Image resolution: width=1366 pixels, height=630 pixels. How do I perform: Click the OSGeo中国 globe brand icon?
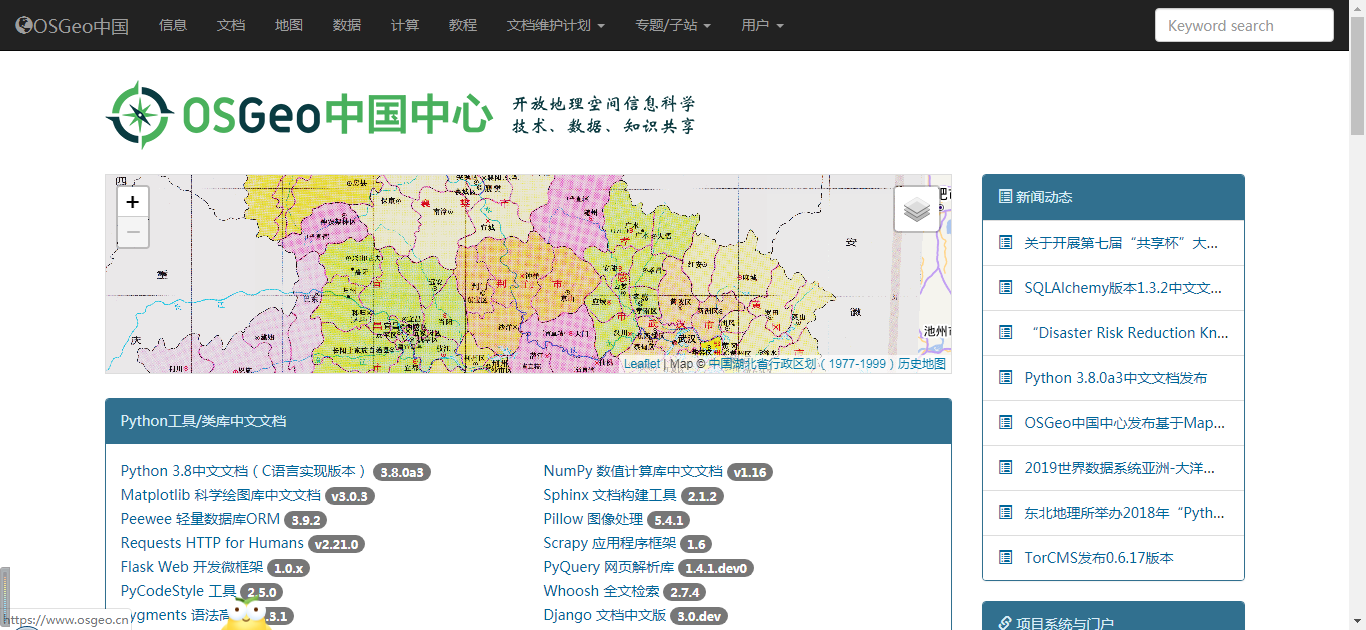click(23, 26)
